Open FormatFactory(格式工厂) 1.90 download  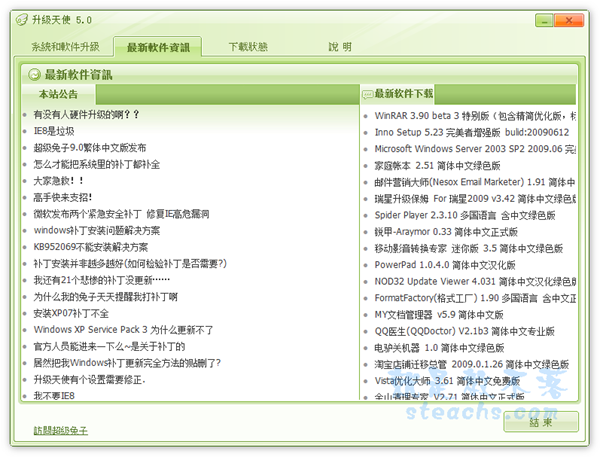tap(475, 298)
